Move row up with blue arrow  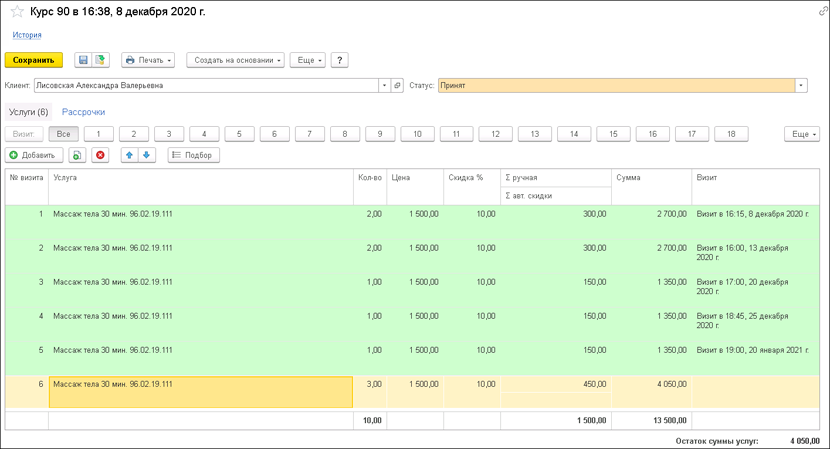tap(129, 155)
